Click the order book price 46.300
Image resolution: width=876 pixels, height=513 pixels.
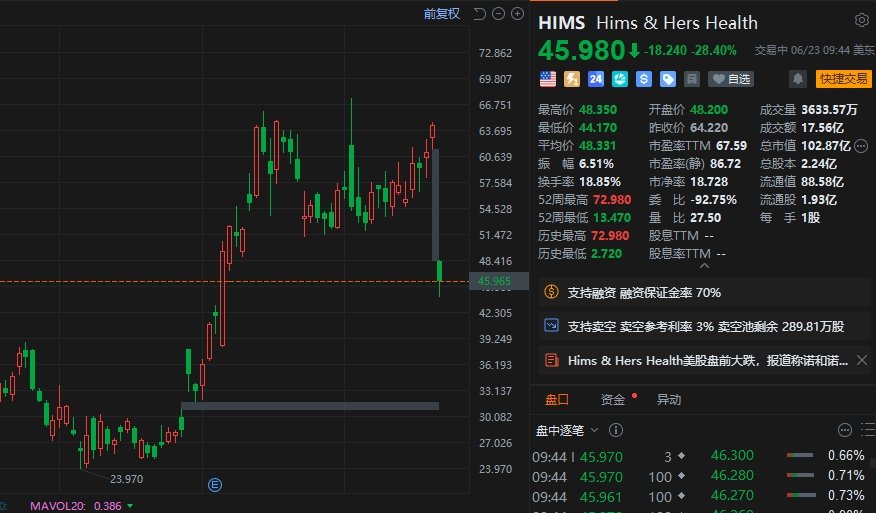(732, 455)
